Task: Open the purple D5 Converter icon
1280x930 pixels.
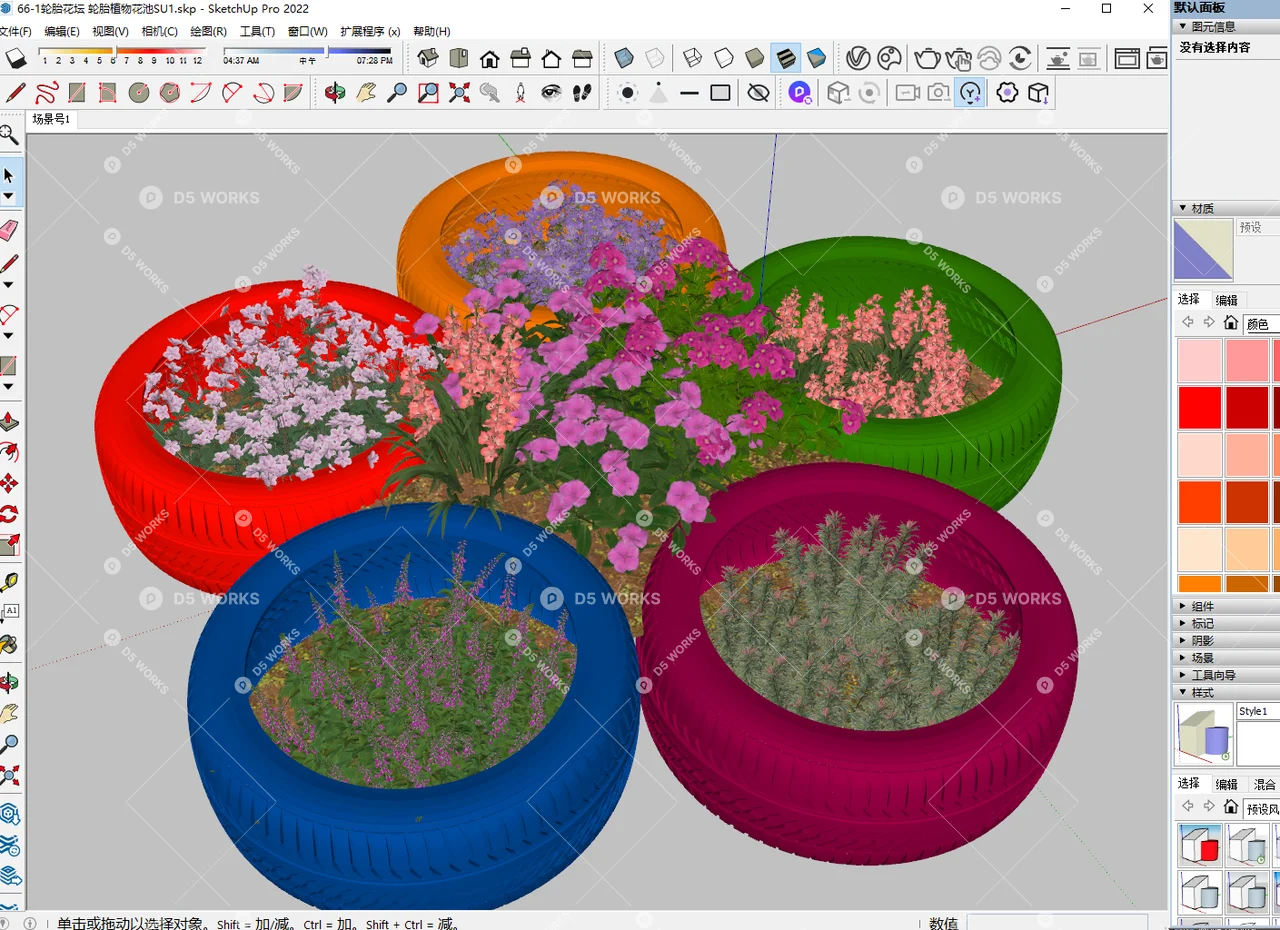Action: point(800,93)
